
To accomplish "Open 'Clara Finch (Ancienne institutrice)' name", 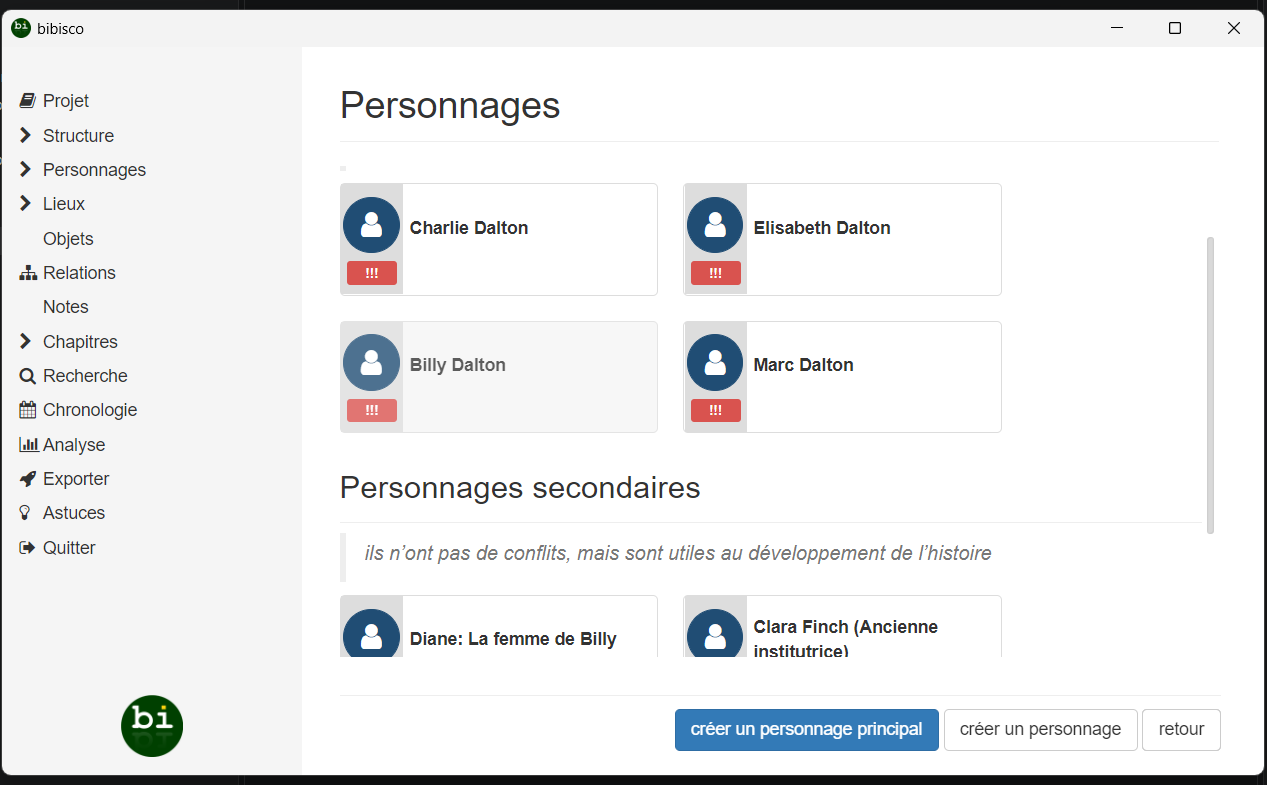I will [846, 638].
